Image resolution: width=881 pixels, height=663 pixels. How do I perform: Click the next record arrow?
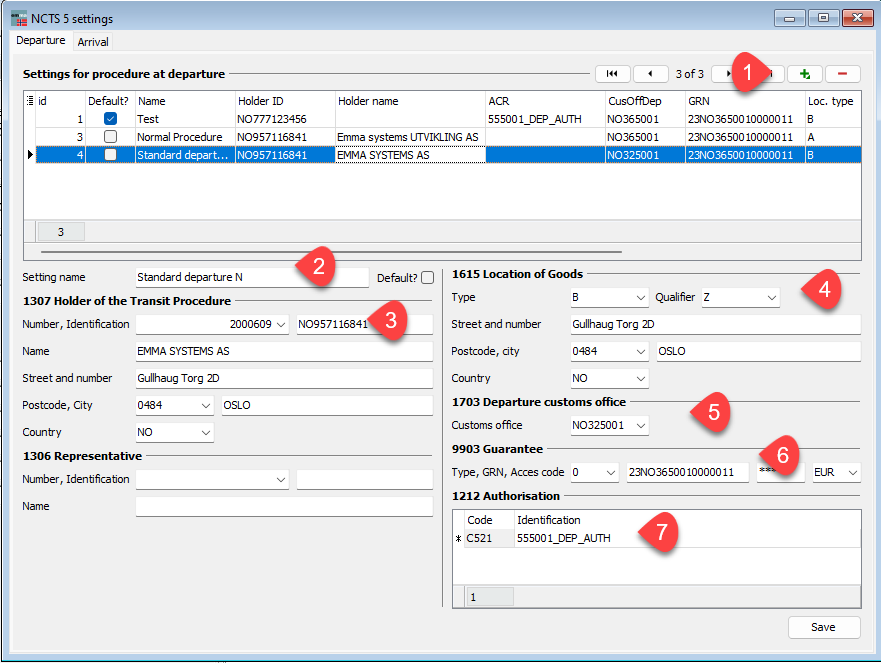click(x=728, y=73)
